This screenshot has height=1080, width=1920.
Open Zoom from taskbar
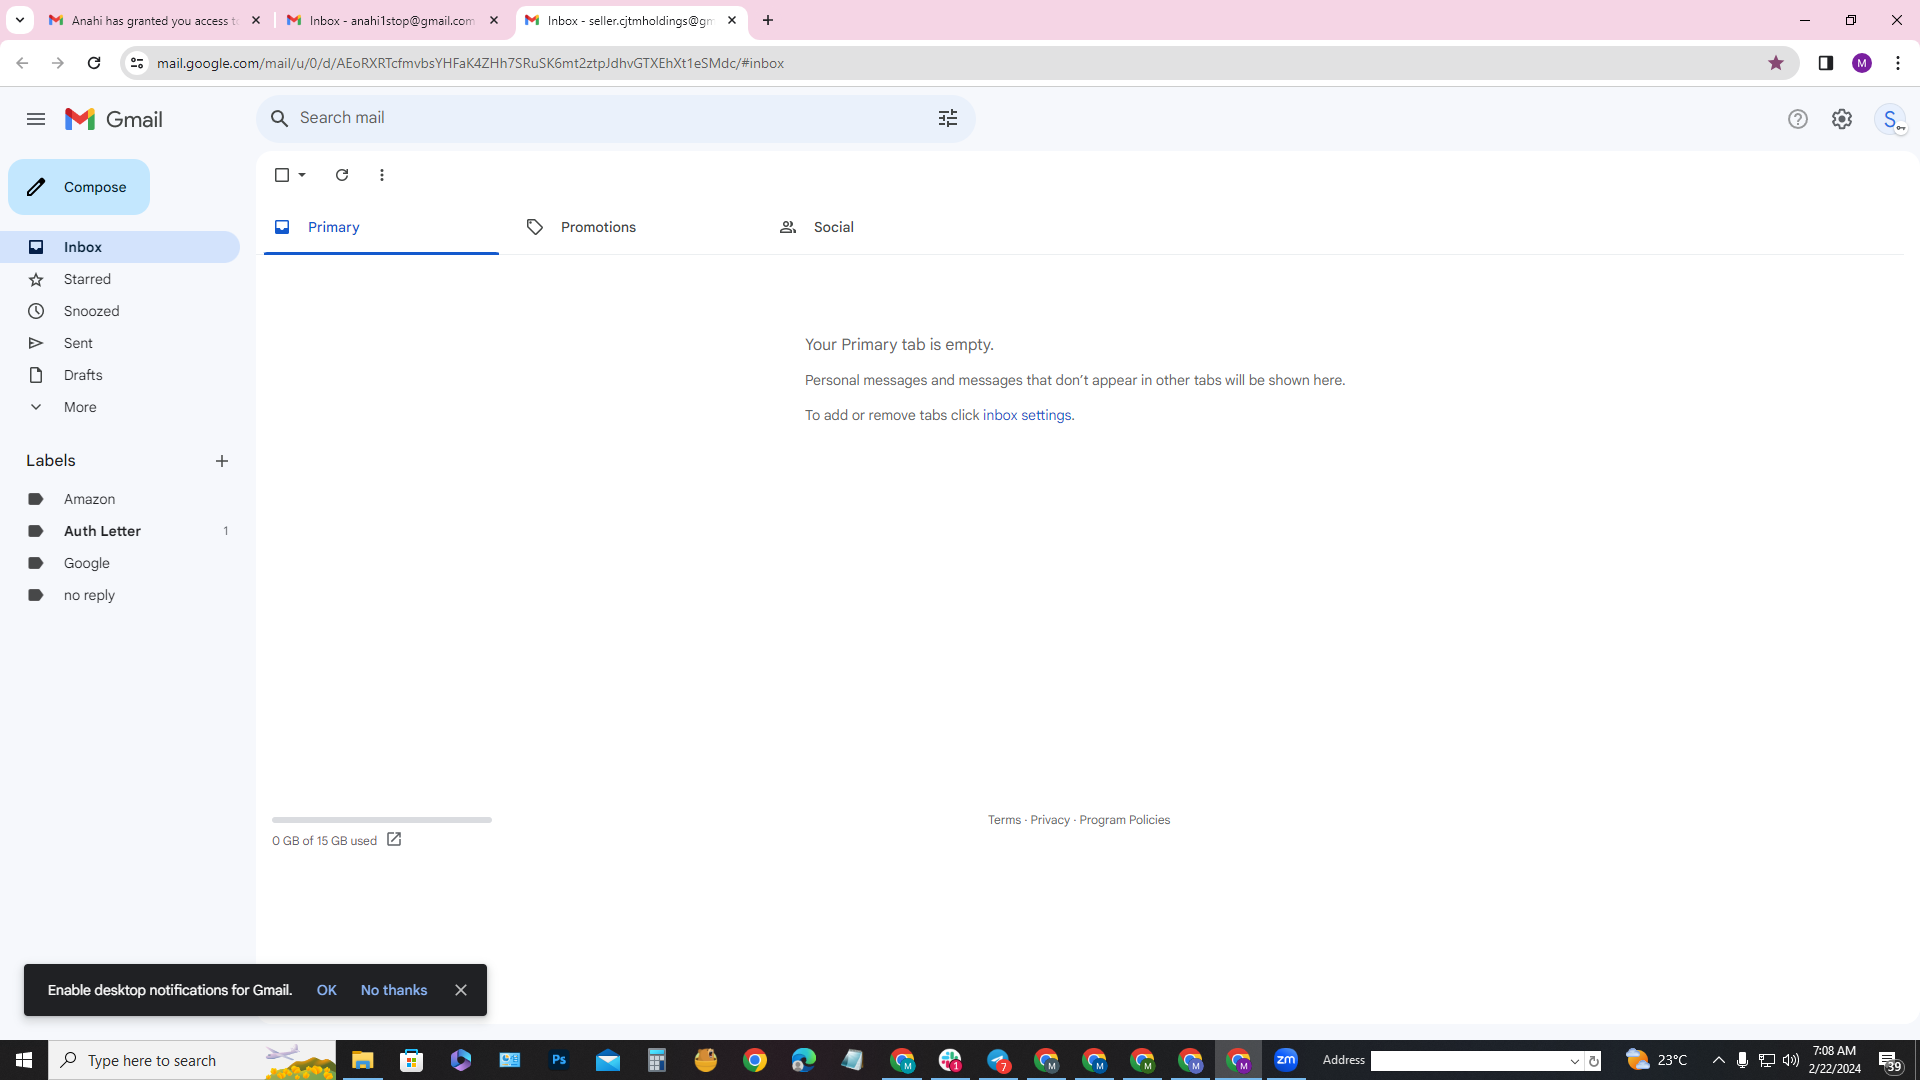coord(1286,1060)
